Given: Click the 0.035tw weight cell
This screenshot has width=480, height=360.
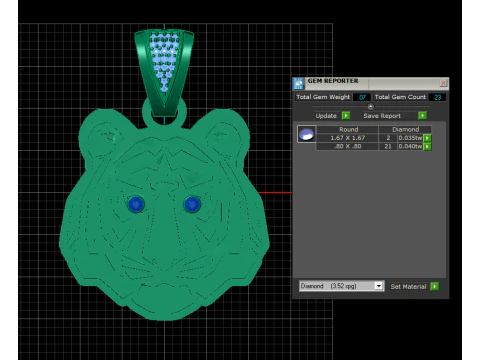Looking at the screenshot, I should (x=410, y=138).
